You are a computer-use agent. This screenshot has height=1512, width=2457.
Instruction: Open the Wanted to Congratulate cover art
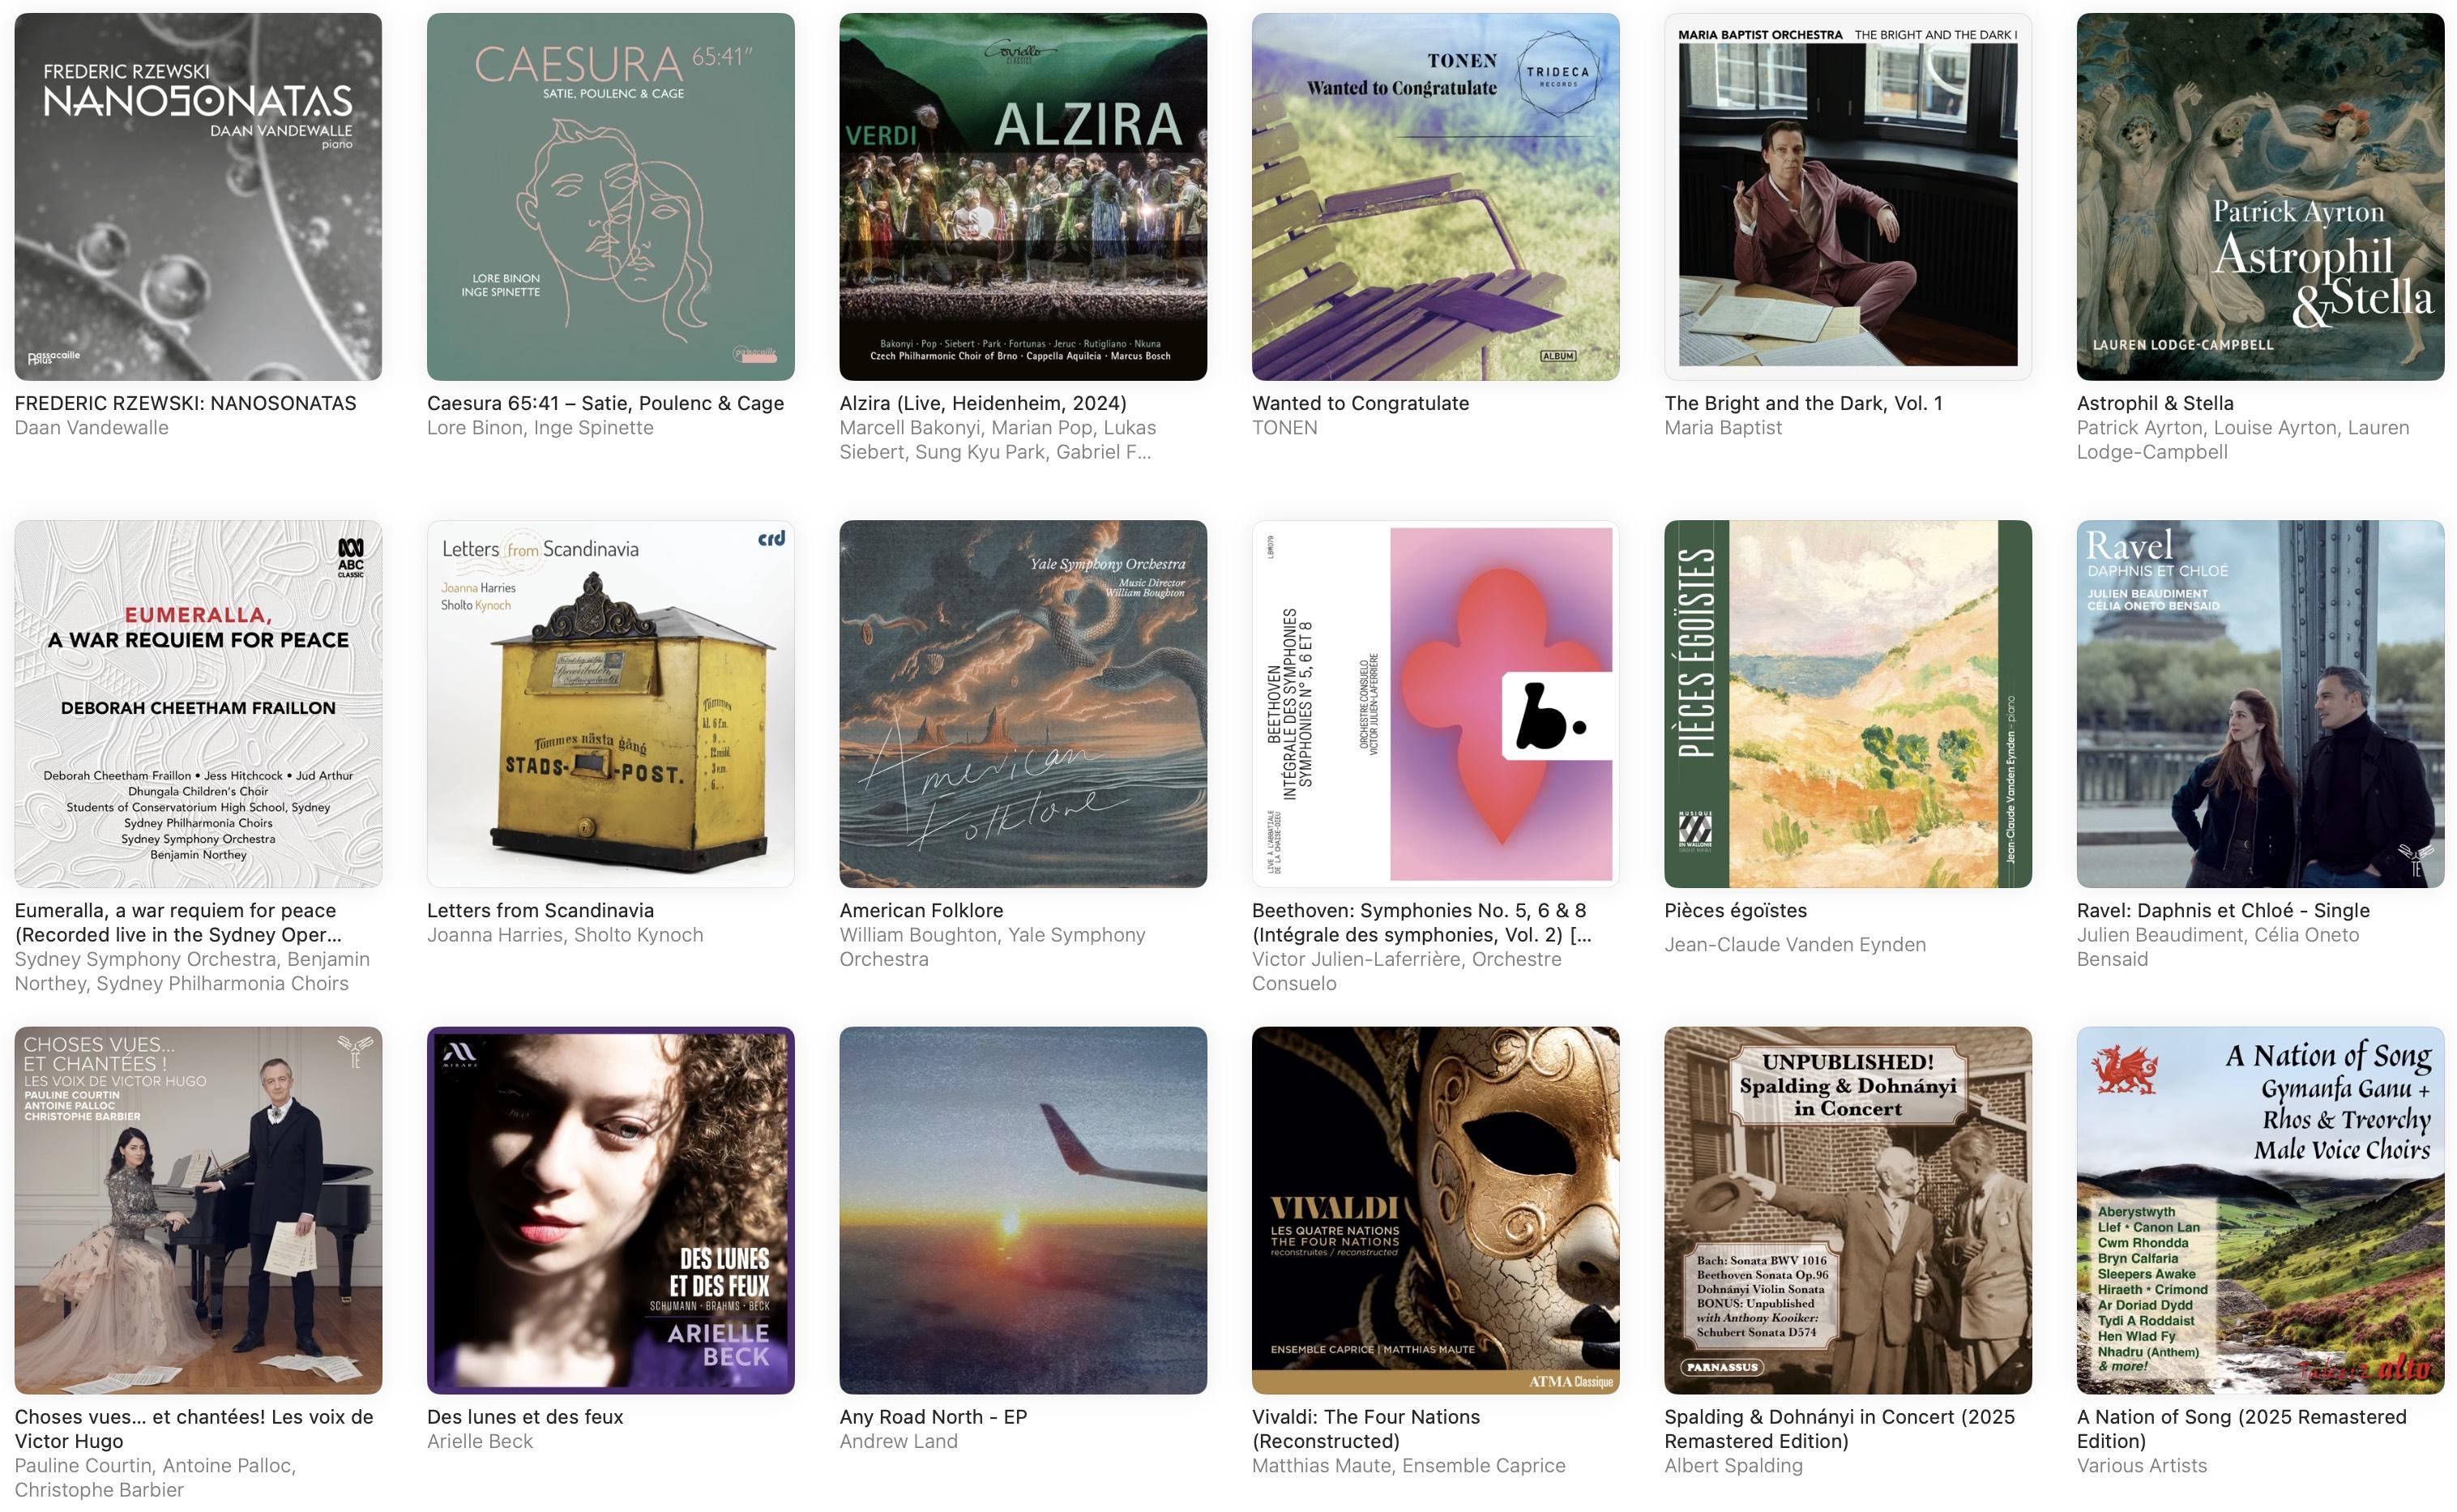[x=1436, y=197]
